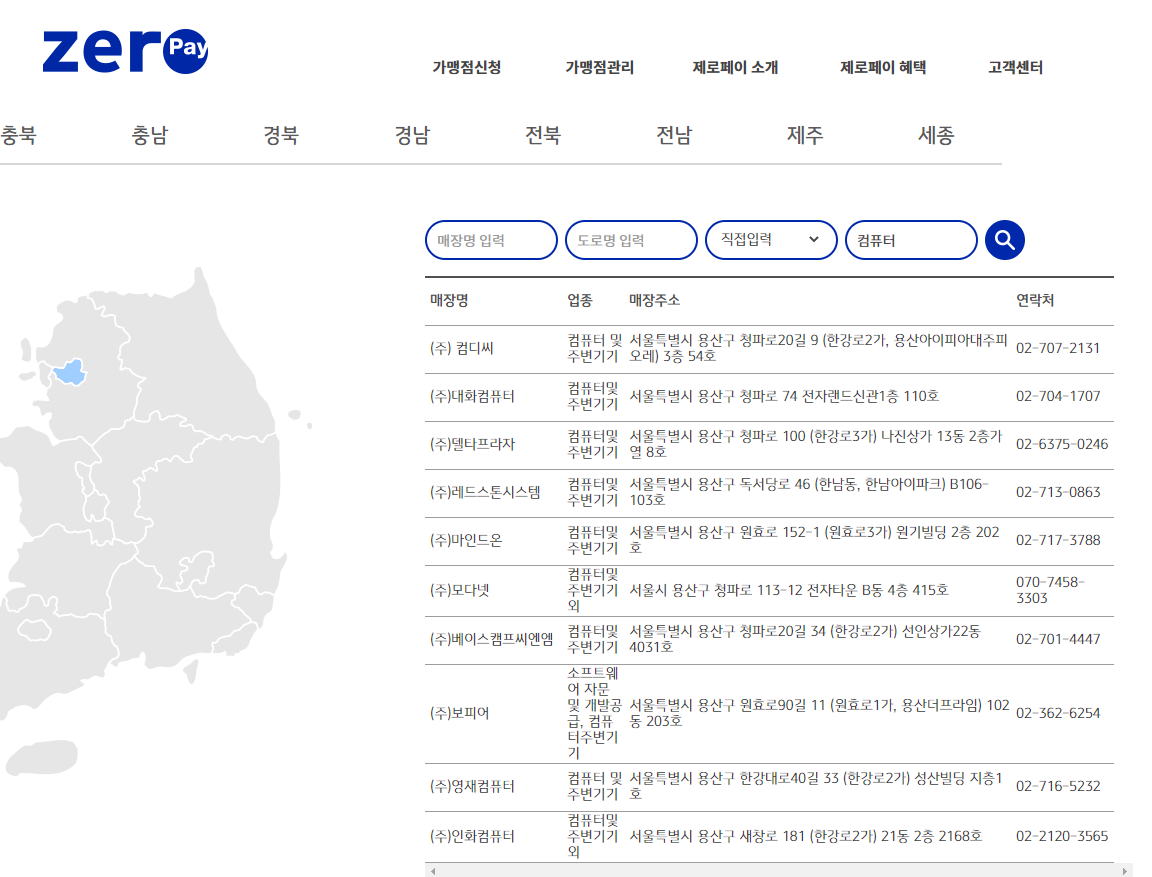The image size is (1152, 877).
Task: Click phone number 02-704-1707
Action: point(1058,397)
